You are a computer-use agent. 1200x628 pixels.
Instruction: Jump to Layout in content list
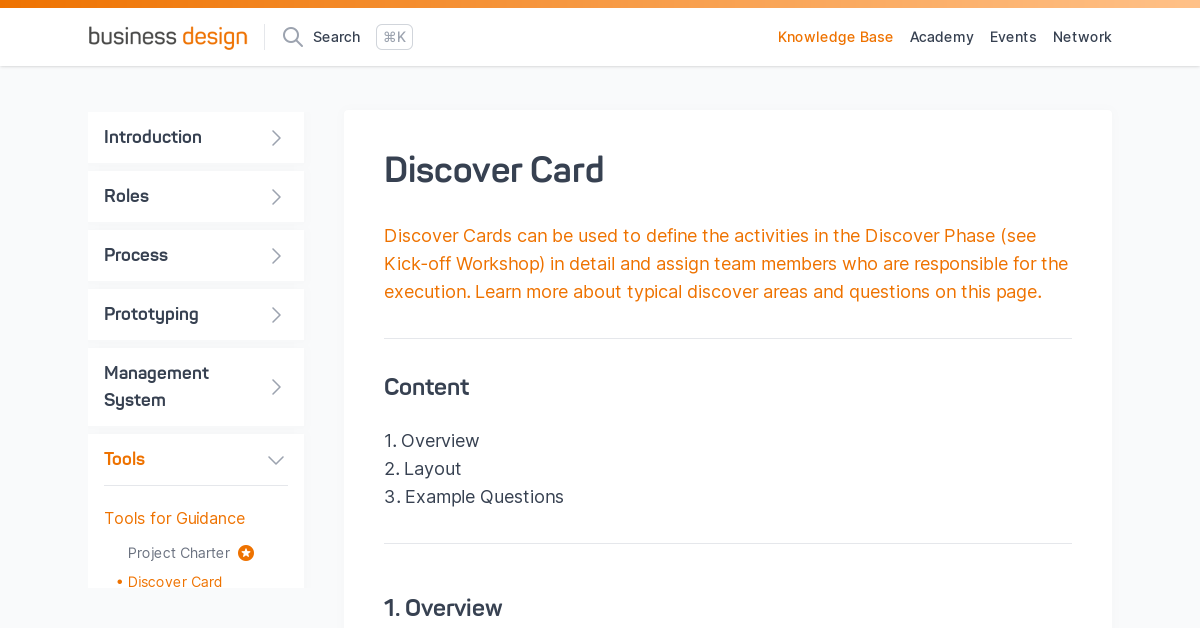coord(432,469)
